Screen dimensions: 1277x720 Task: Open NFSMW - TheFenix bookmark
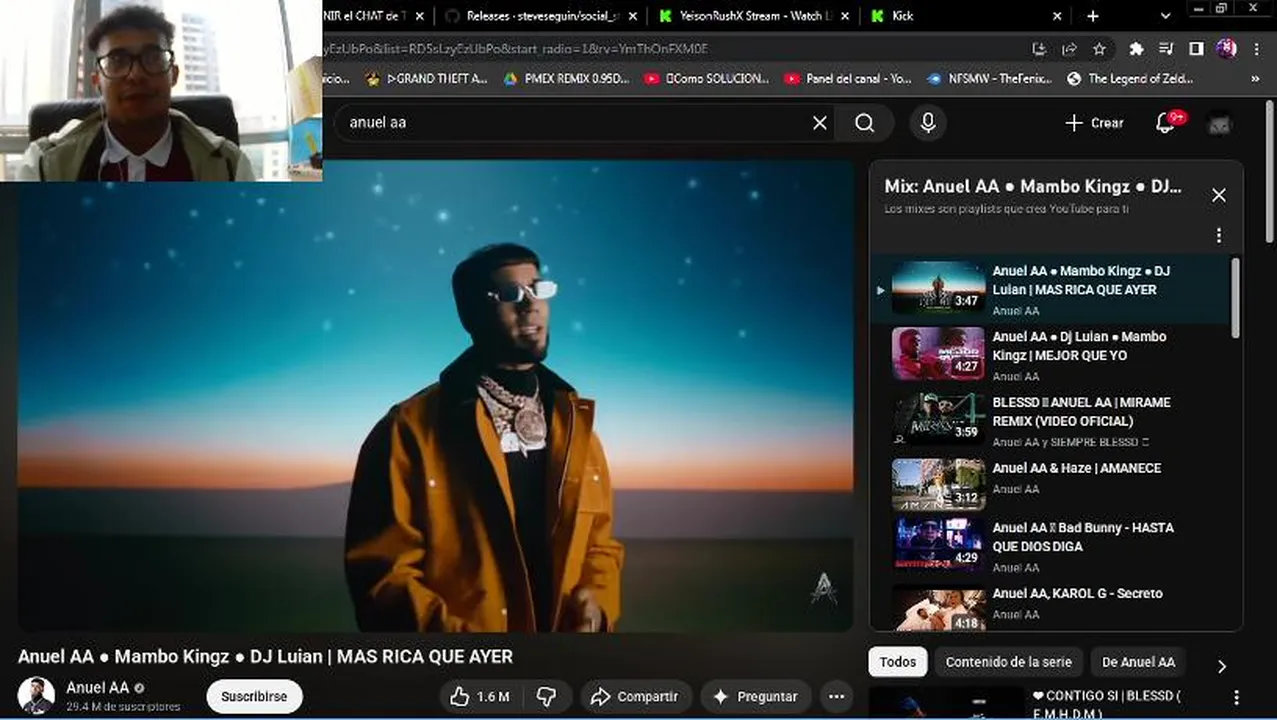pyautogui.click(x=988, y=78)
